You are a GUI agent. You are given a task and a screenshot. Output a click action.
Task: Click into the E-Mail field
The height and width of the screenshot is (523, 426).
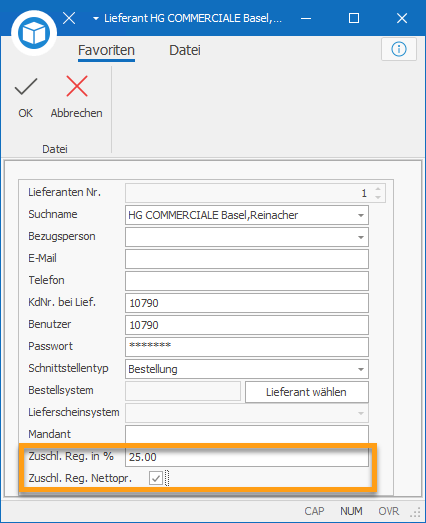pos(247,259)
